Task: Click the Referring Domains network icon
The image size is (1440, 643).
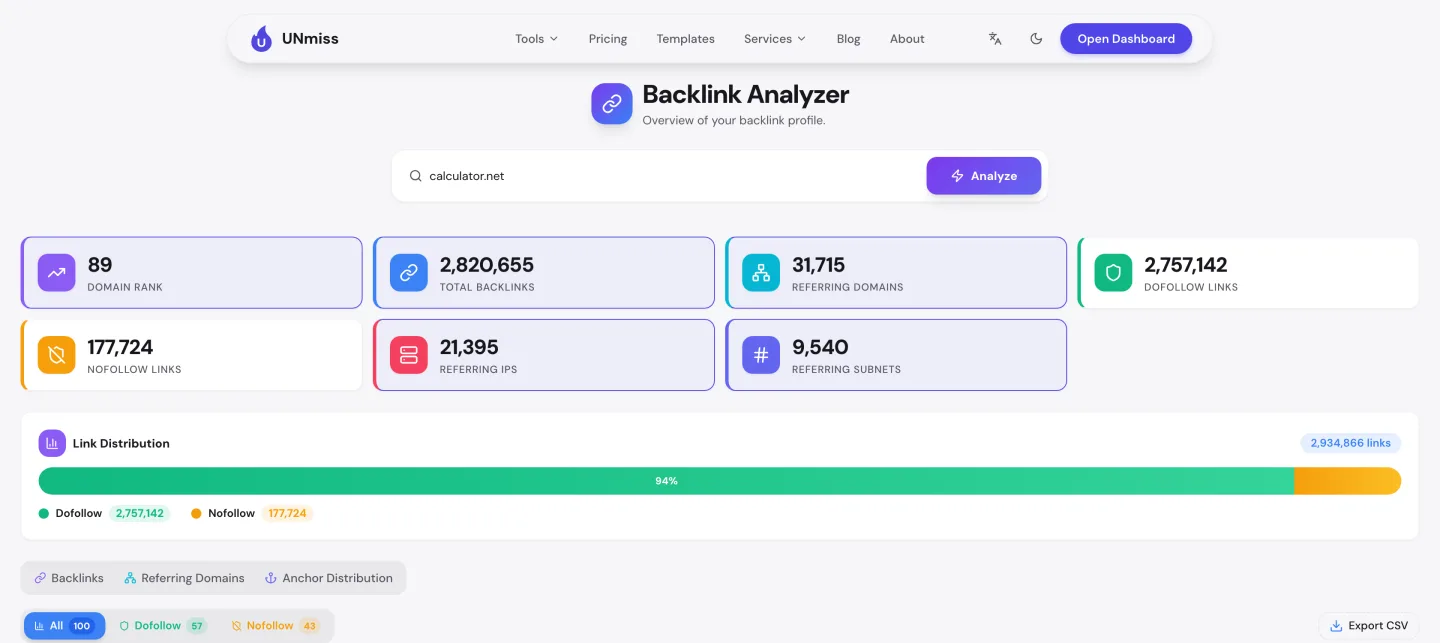Action: pos(761,273)
